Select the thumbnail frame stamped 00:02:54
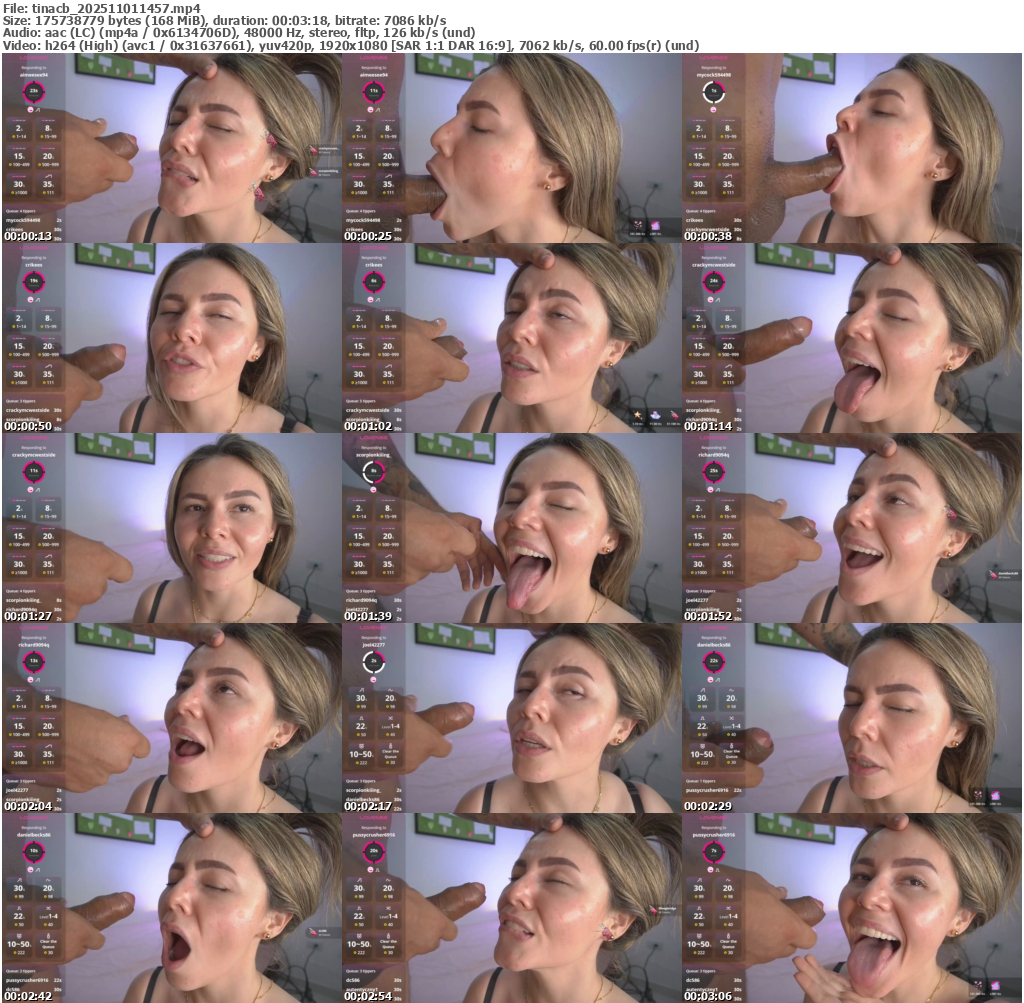The height and width of the screenshot is (1003, 1024). (511, 908)
